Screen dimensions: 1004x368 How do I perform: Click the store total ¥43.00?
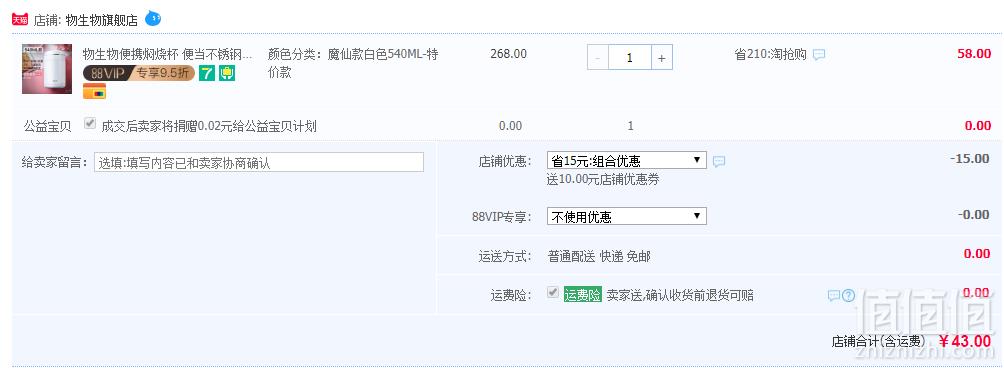point(965,341)
